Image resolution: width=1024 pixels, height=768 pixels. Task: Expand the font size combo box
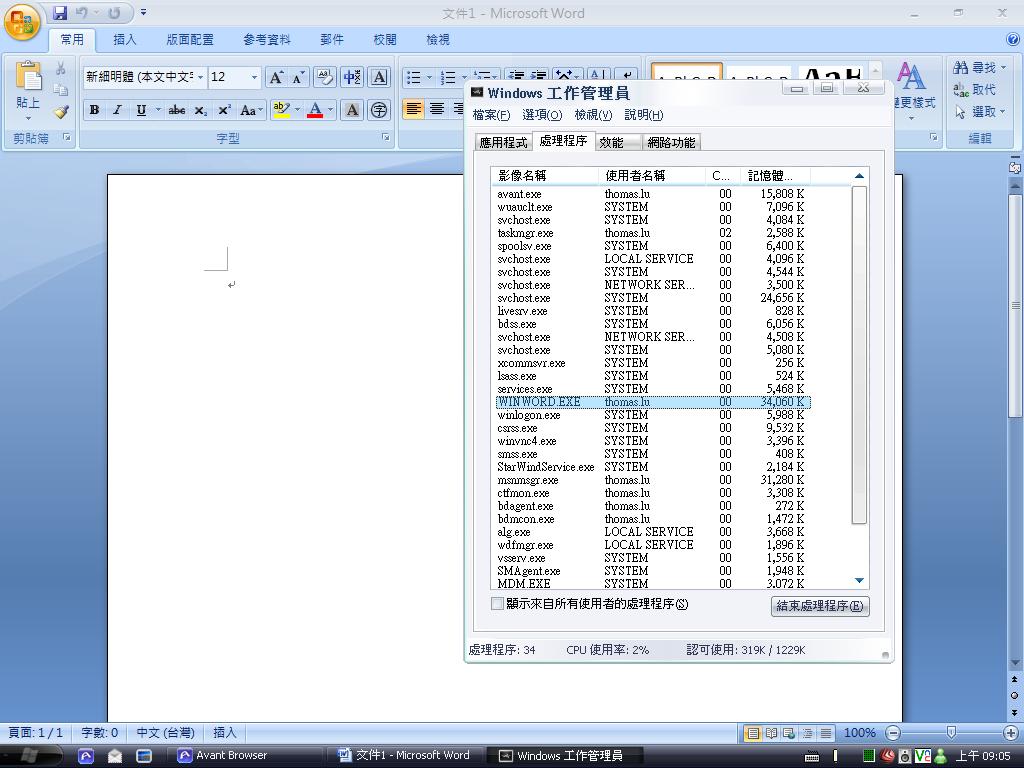click(x=254, y=77)
